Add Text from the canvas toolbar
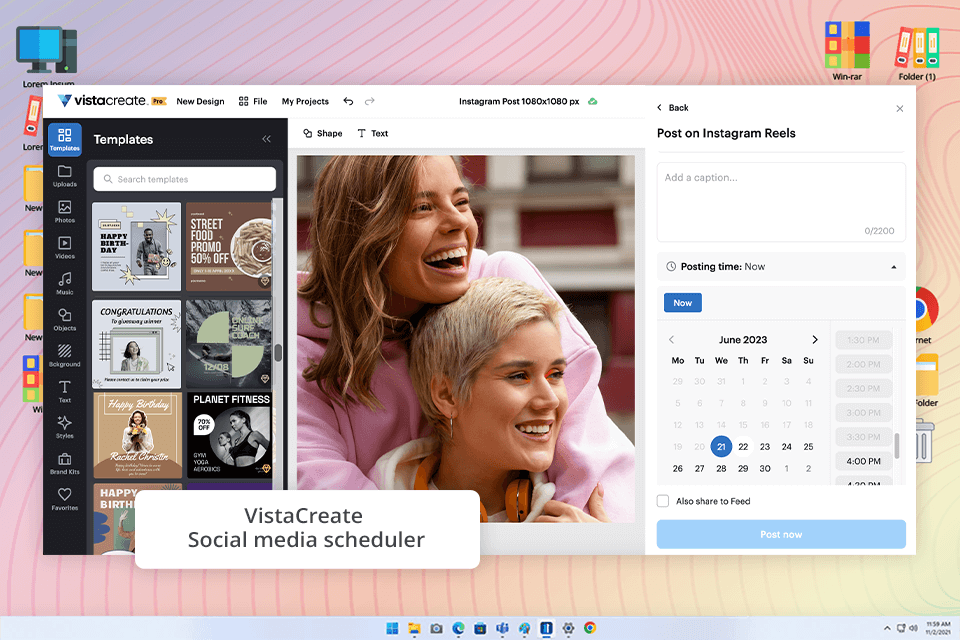The width and height of the screenshot is (960, 640). [372, 133]
